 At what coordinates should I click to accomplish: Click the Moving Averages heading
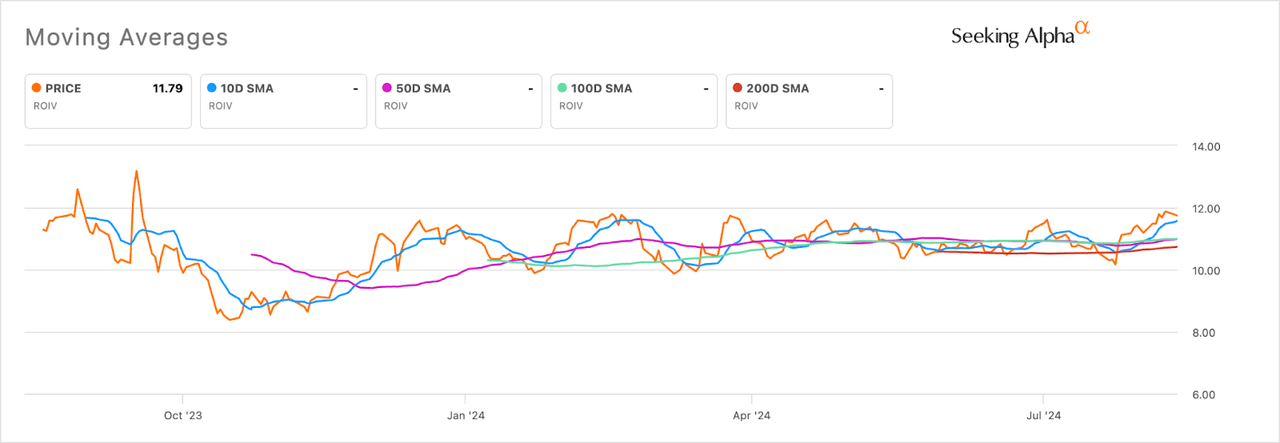(x=126, y=38)
